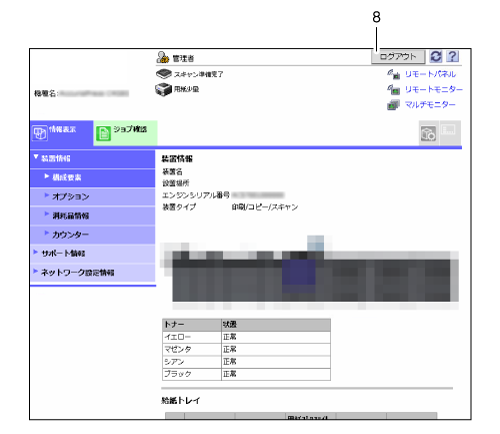Switch to the 情報表示 tab
Viewport: 500px width, 434px height.
(62, 133)
